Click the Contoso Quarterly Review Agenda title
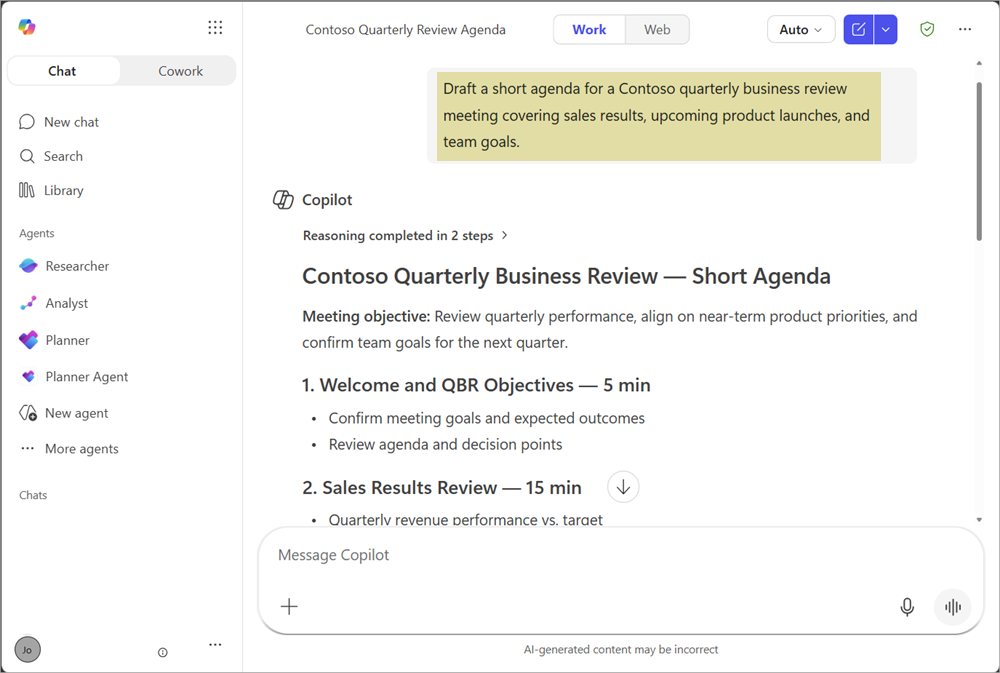 (x=406, y=29)
